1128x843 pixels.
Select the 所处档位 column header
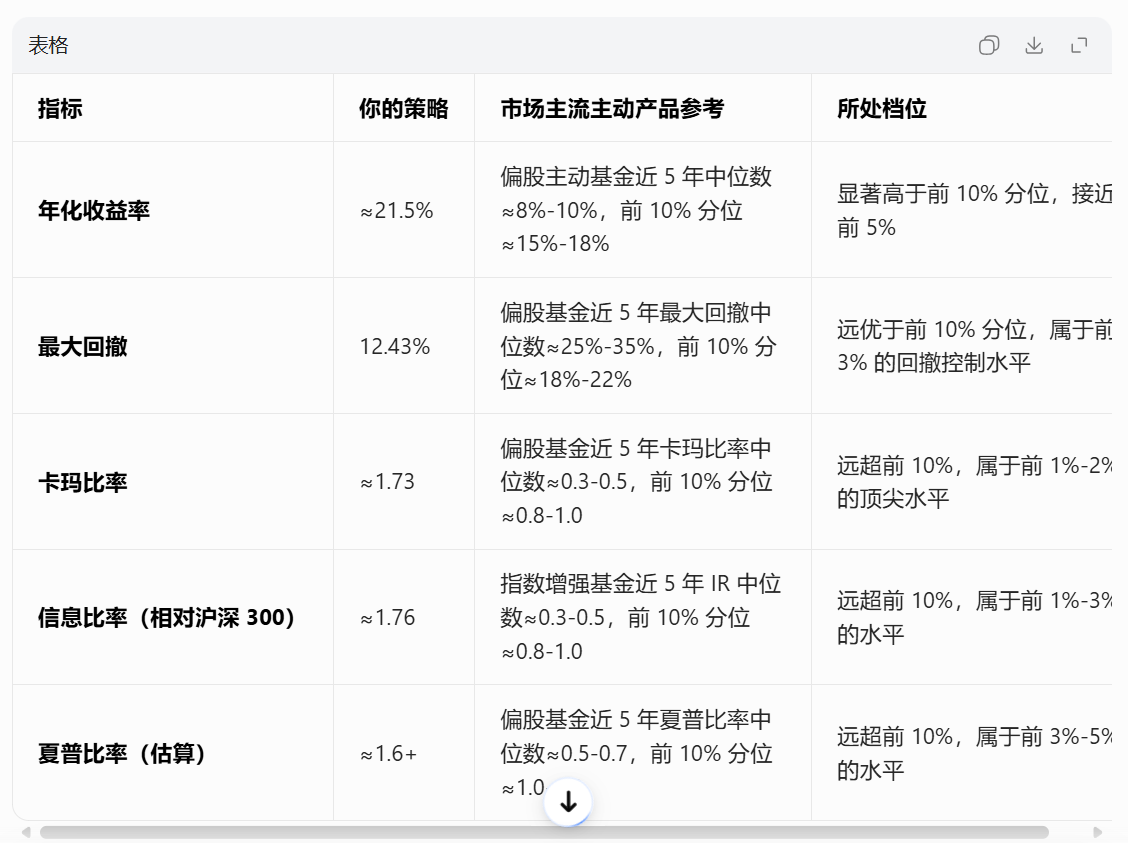coord(881,109)
